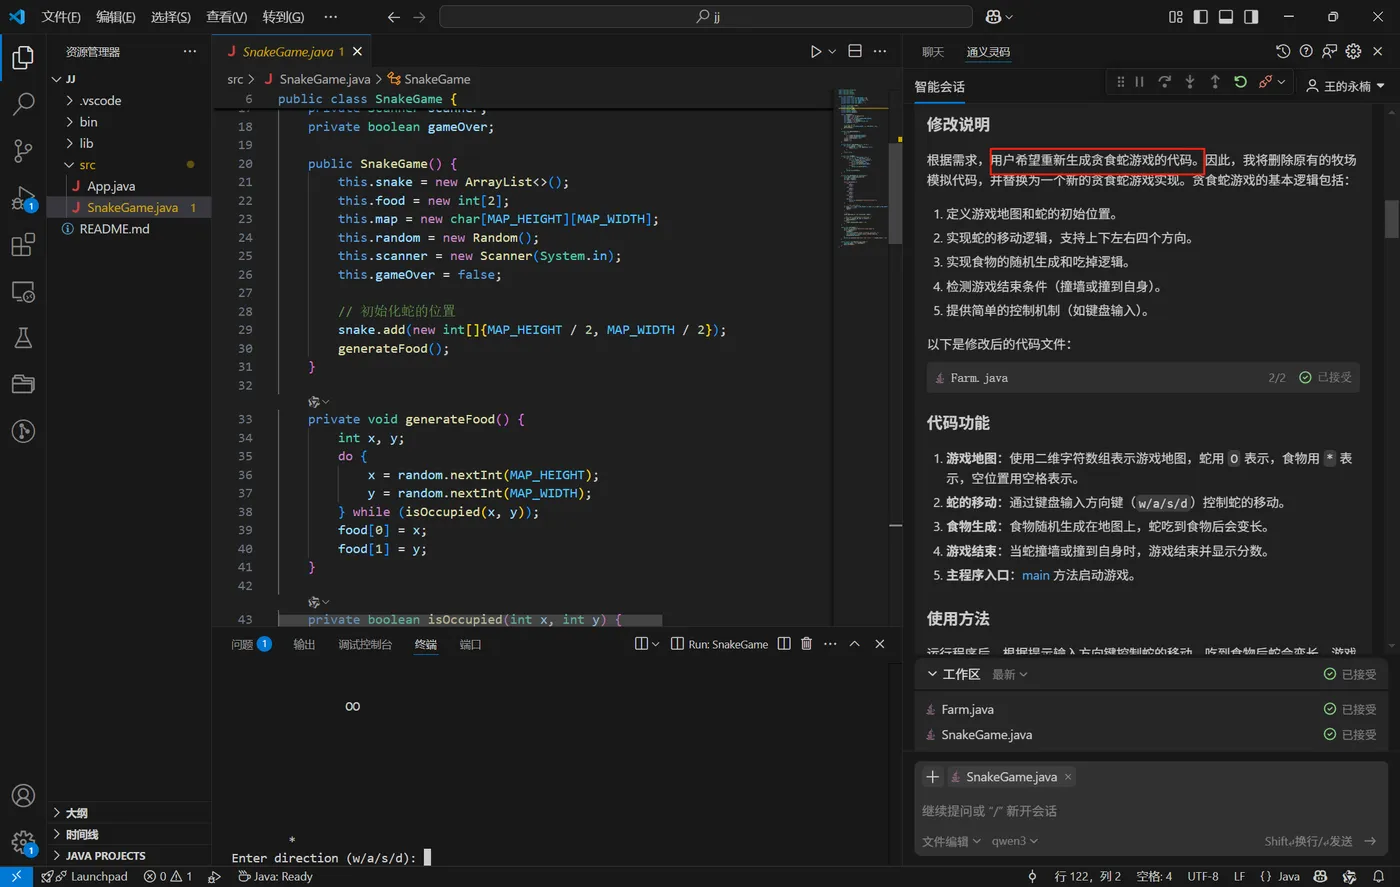Open the 编辑(E) menu
Screen dimensions: 1400x887
coord(116,17)
